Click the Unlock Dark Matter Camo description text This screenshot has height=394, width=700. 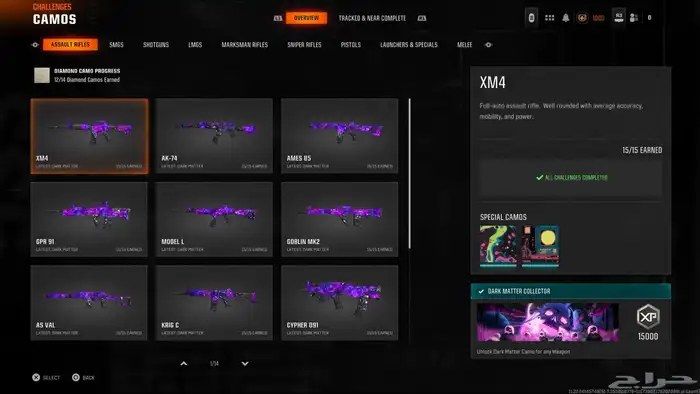point(523,352)
